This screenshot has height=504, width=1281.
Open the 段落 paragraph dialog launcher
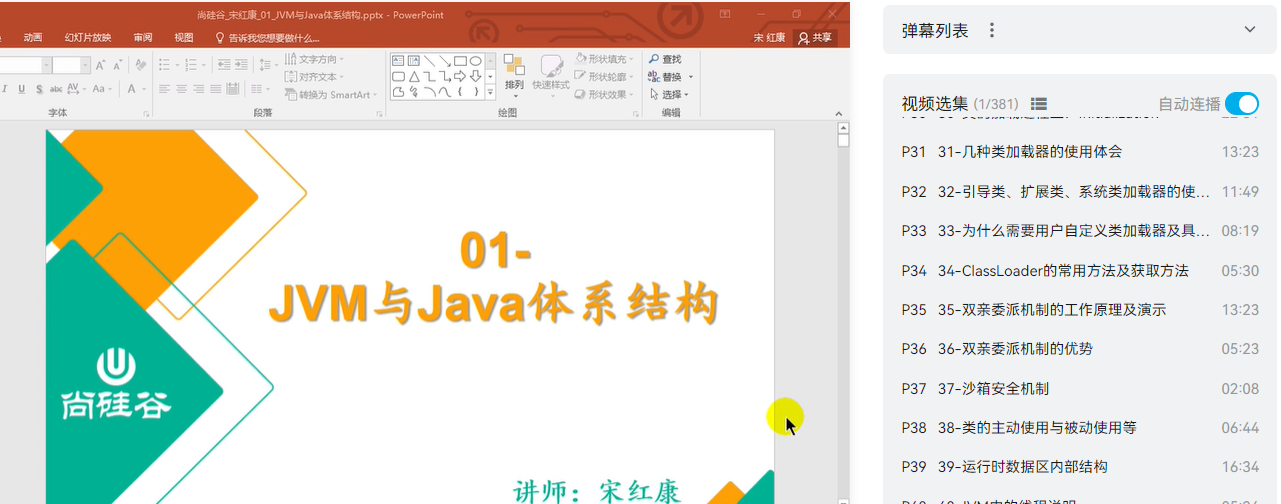pyautogui.click(x=379, y=114)
